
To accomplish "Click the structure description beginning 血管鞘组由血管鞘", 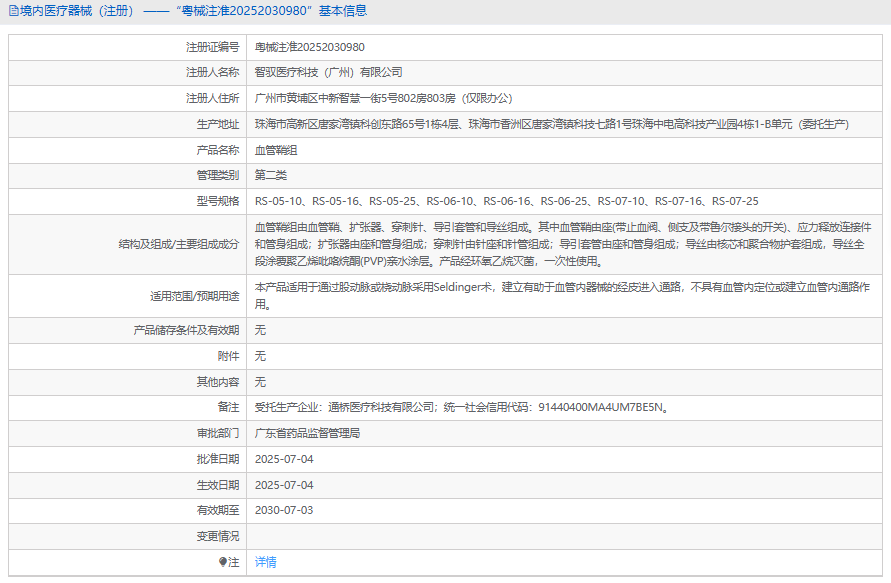I will (x=563, y=244).
